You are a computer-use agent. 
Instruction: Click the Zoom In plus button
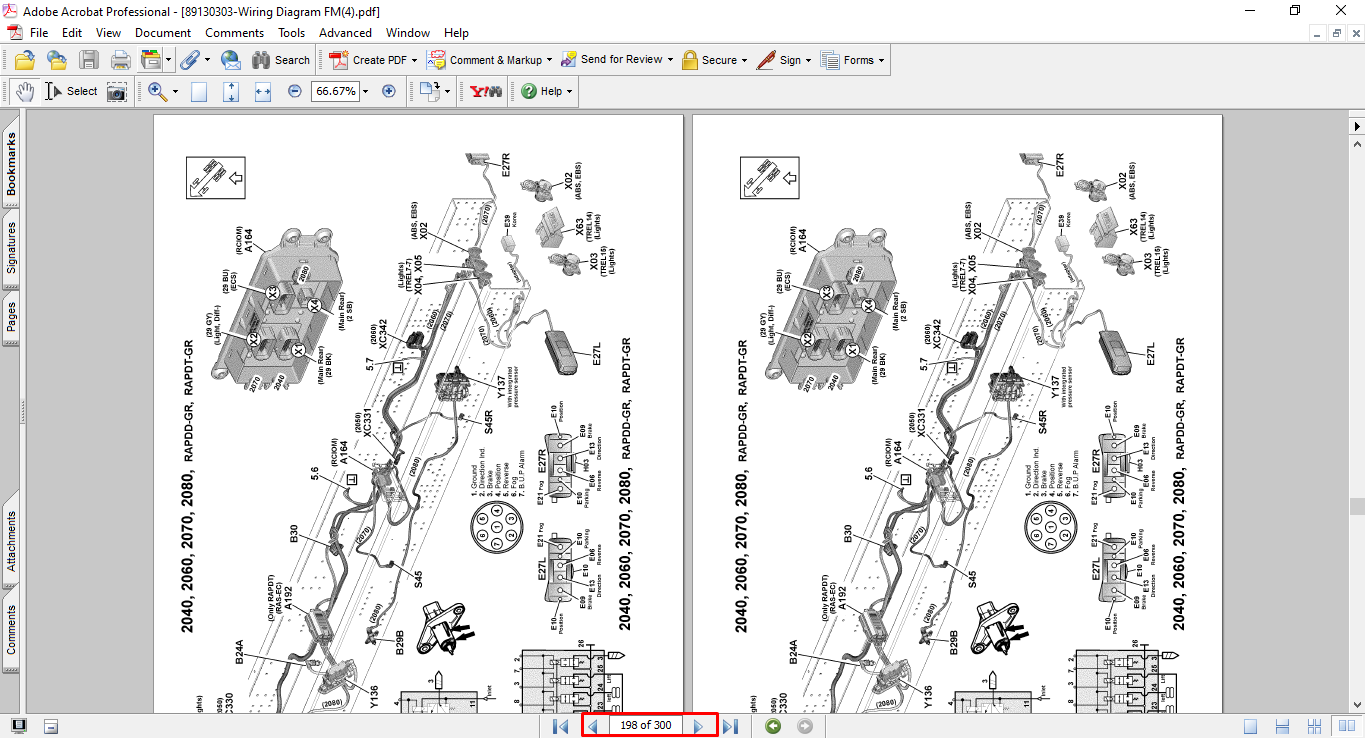pos(389,91)
